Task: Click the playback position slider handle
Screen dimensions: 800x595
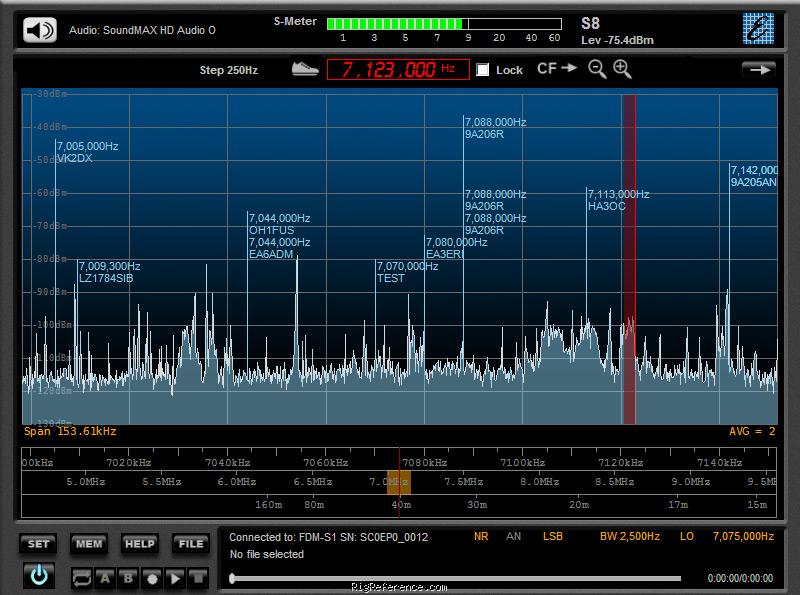Action: (232, 578)
